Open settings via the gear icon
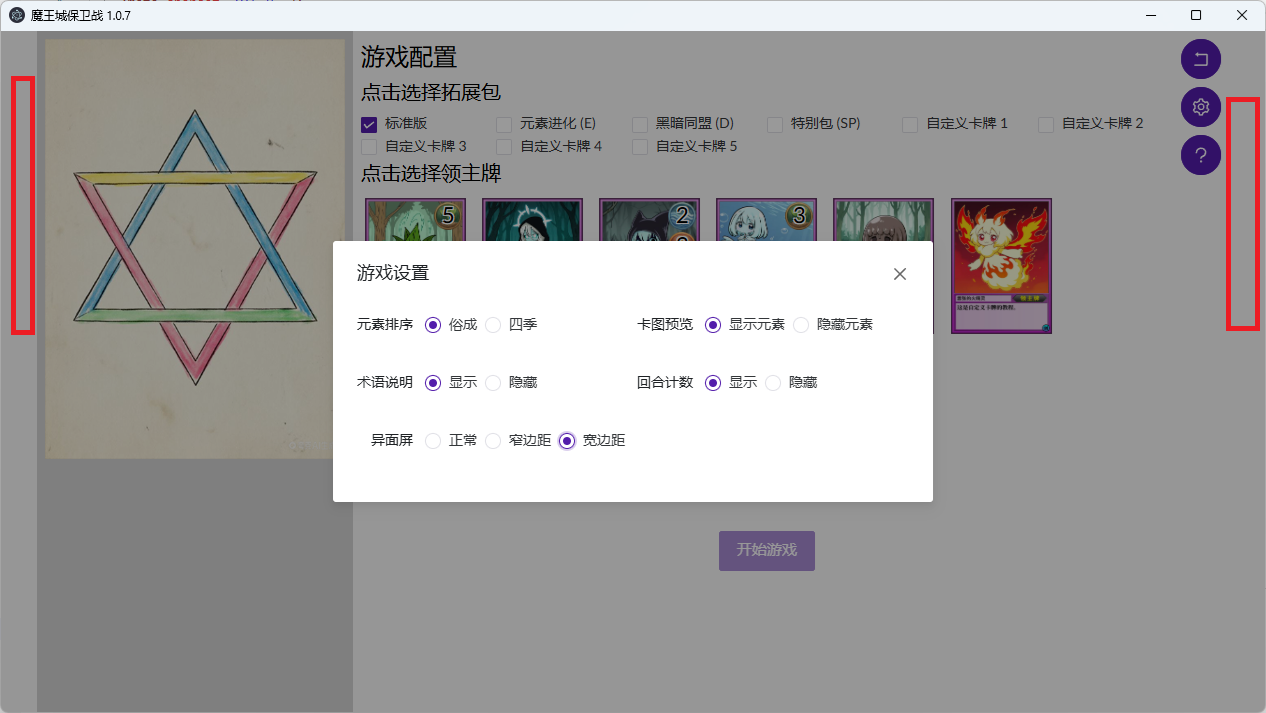1266x713 pixels. 1201,107
